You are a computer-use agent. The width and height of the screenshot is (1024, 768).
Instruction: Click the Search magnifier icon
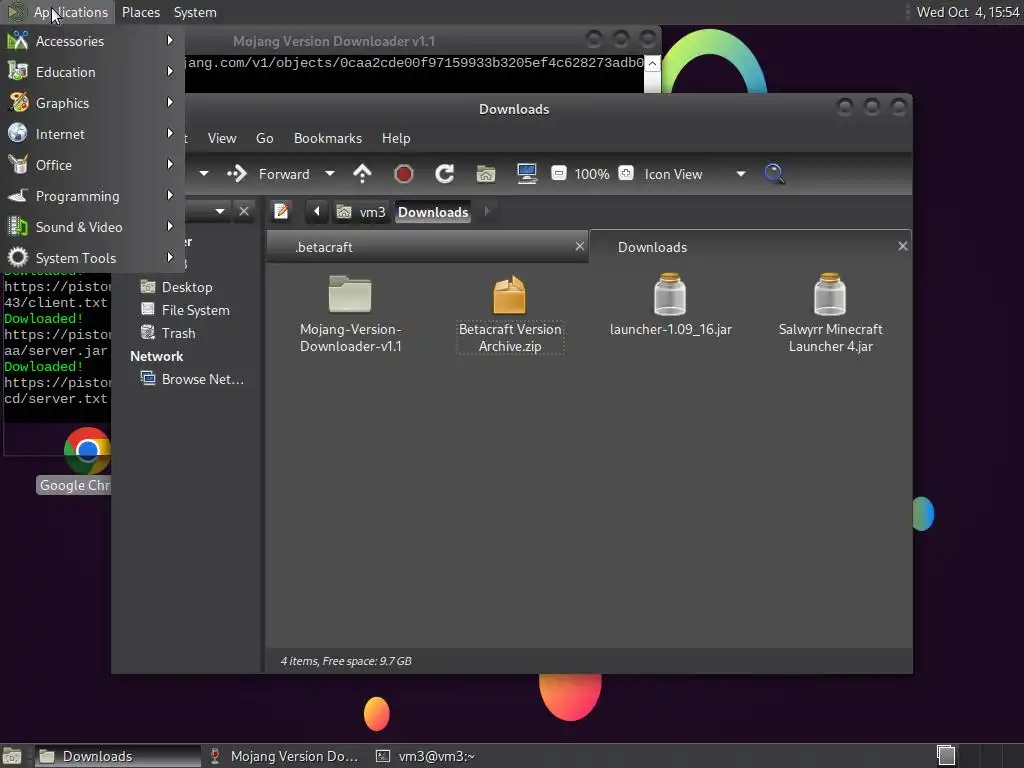(x=774, y=174)
